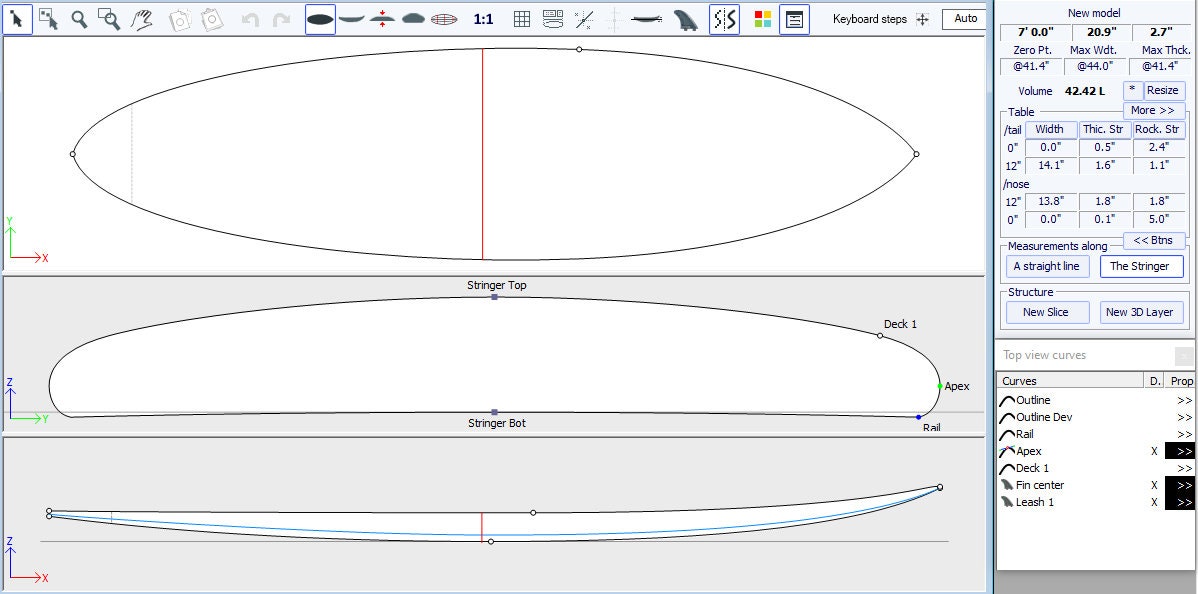Switch measurements to A straight line
The height and width of the screenshot is (594, 1198).
pyautogui.click(x=1047, y=266)
